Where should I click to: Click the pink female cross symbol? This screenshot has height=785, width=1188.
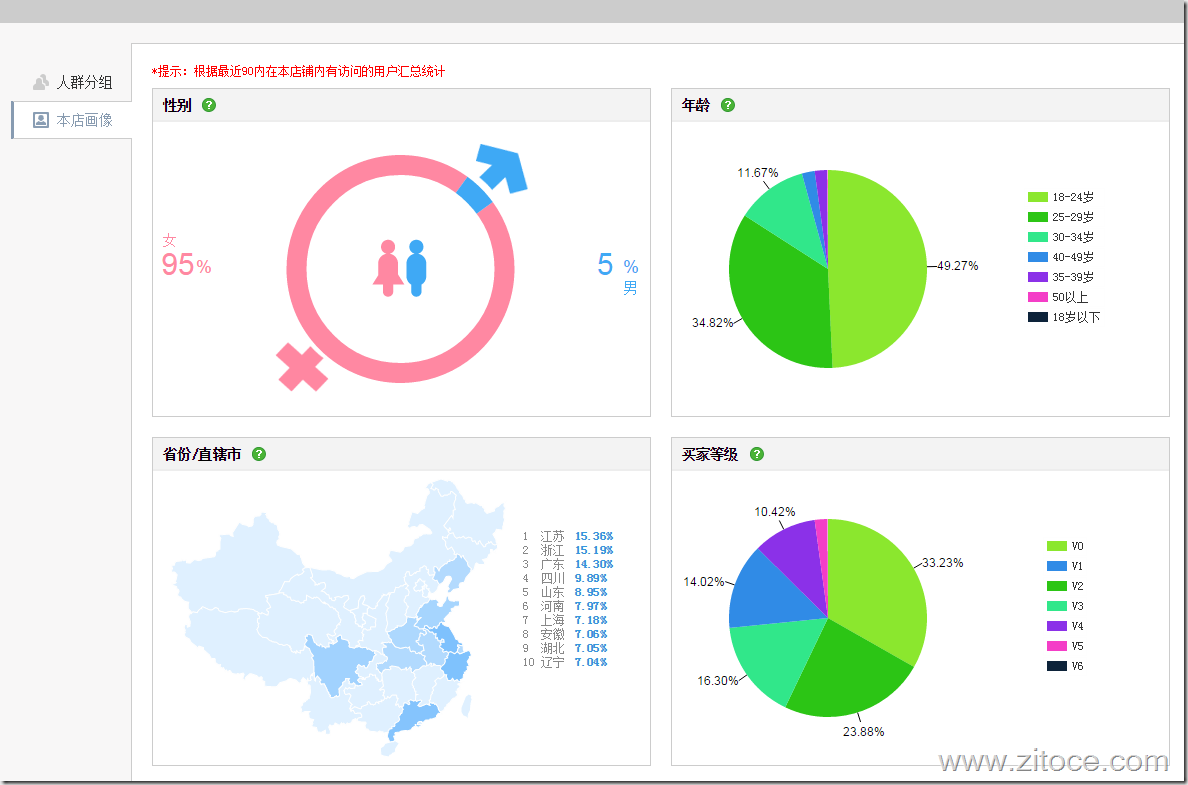(x=302, y=367)
